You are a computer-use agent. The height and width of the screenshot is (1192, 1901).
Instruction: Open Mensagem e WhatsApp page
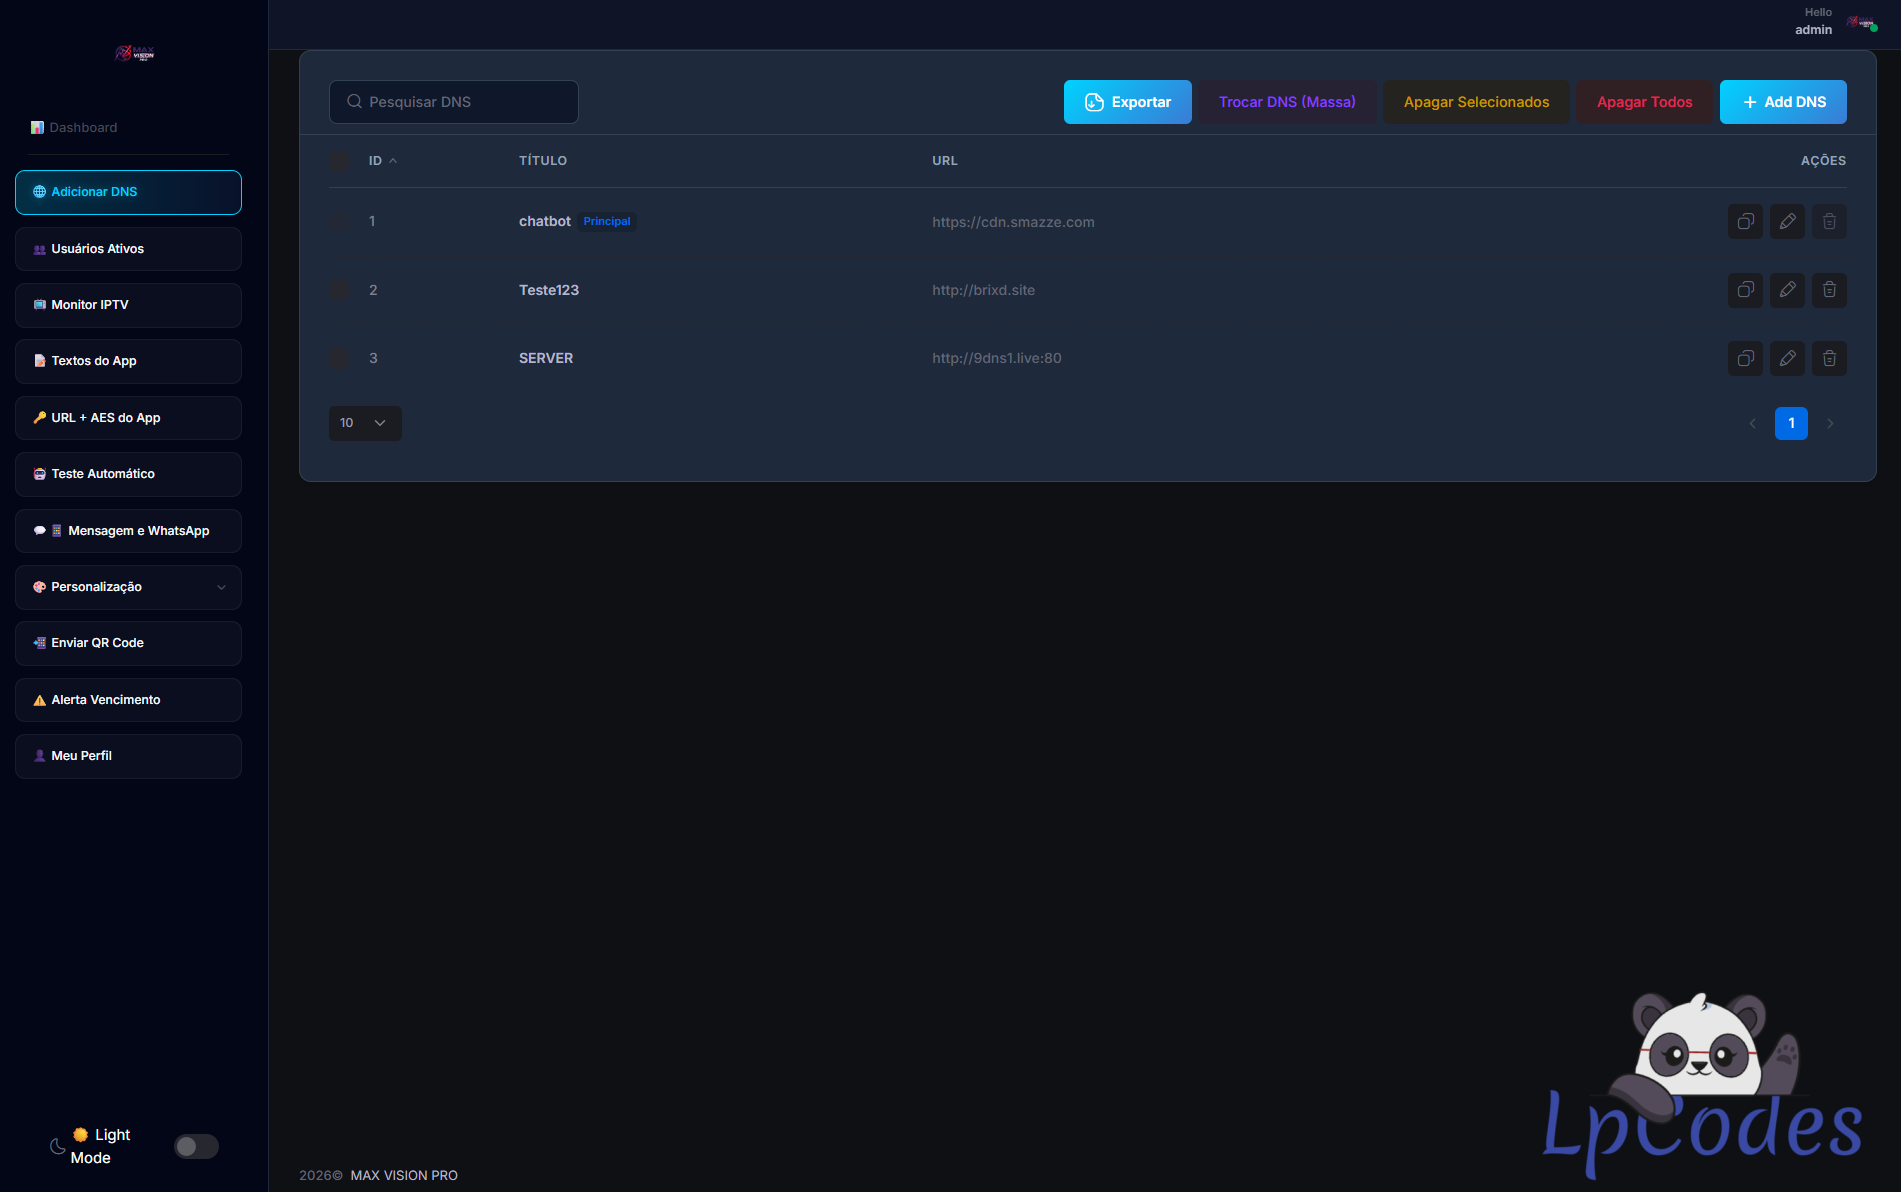click(128, 531)
